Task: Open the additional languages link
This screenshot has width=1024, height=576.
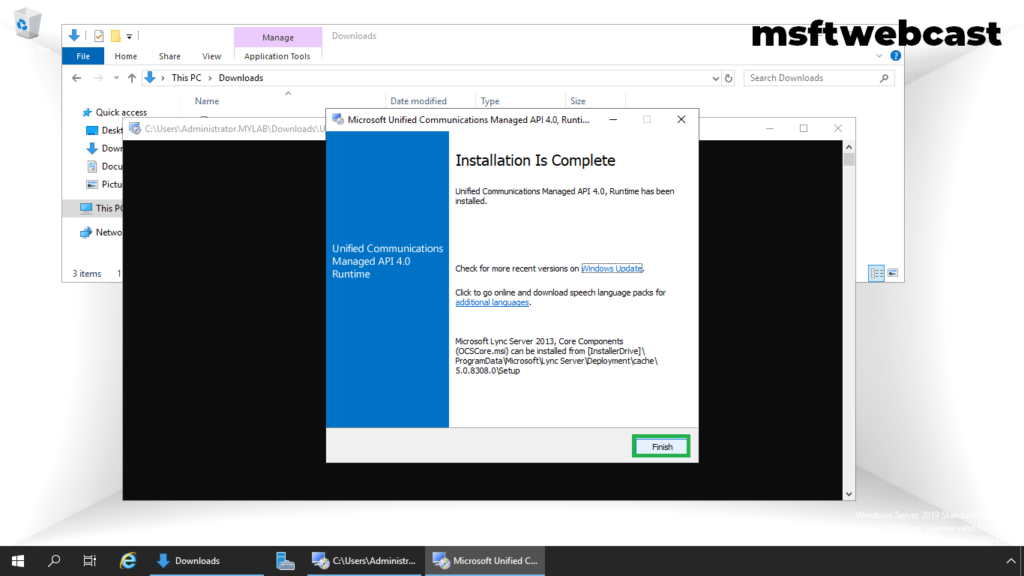Action: (x=492, y=302)
